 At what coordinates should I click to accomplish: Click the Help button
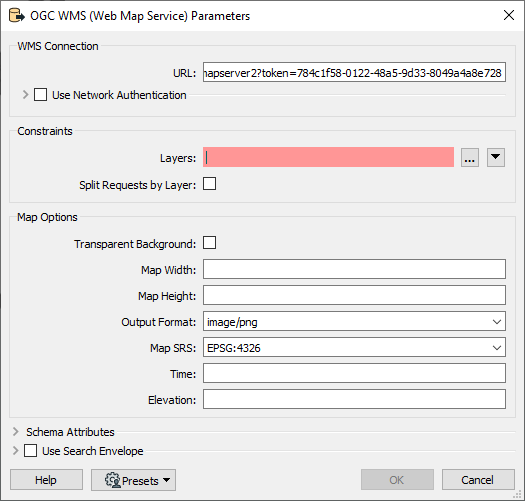[x=46, y=480]
